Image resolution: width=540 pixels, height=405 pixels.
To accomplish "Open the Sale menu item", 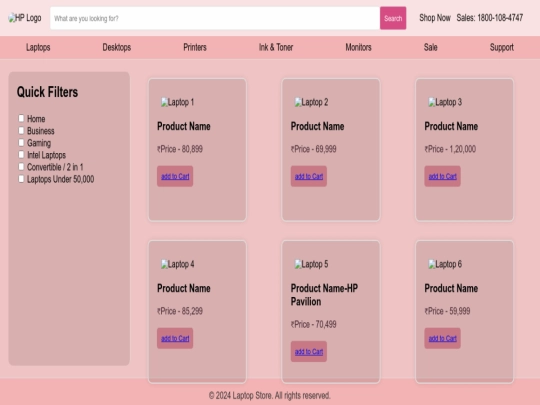I will tap(430, 47).
